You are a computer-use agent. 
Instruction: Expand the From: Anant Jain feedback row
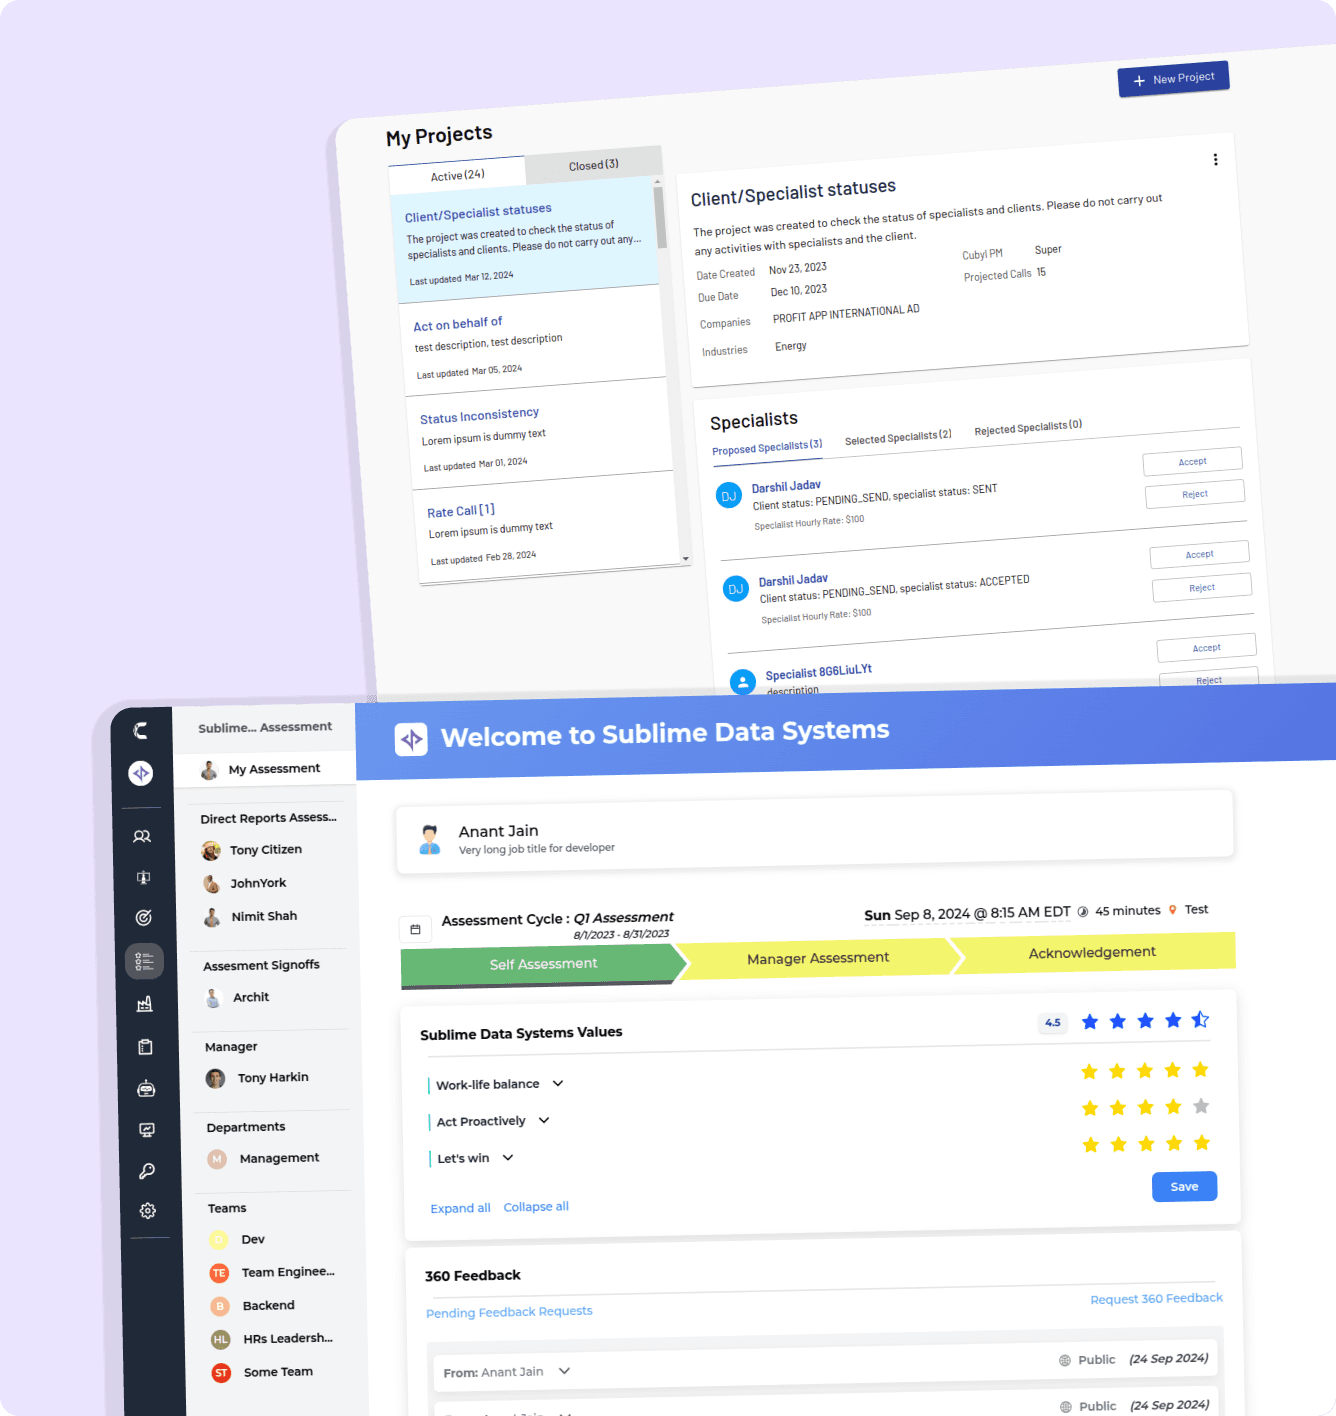[564, 1371]
